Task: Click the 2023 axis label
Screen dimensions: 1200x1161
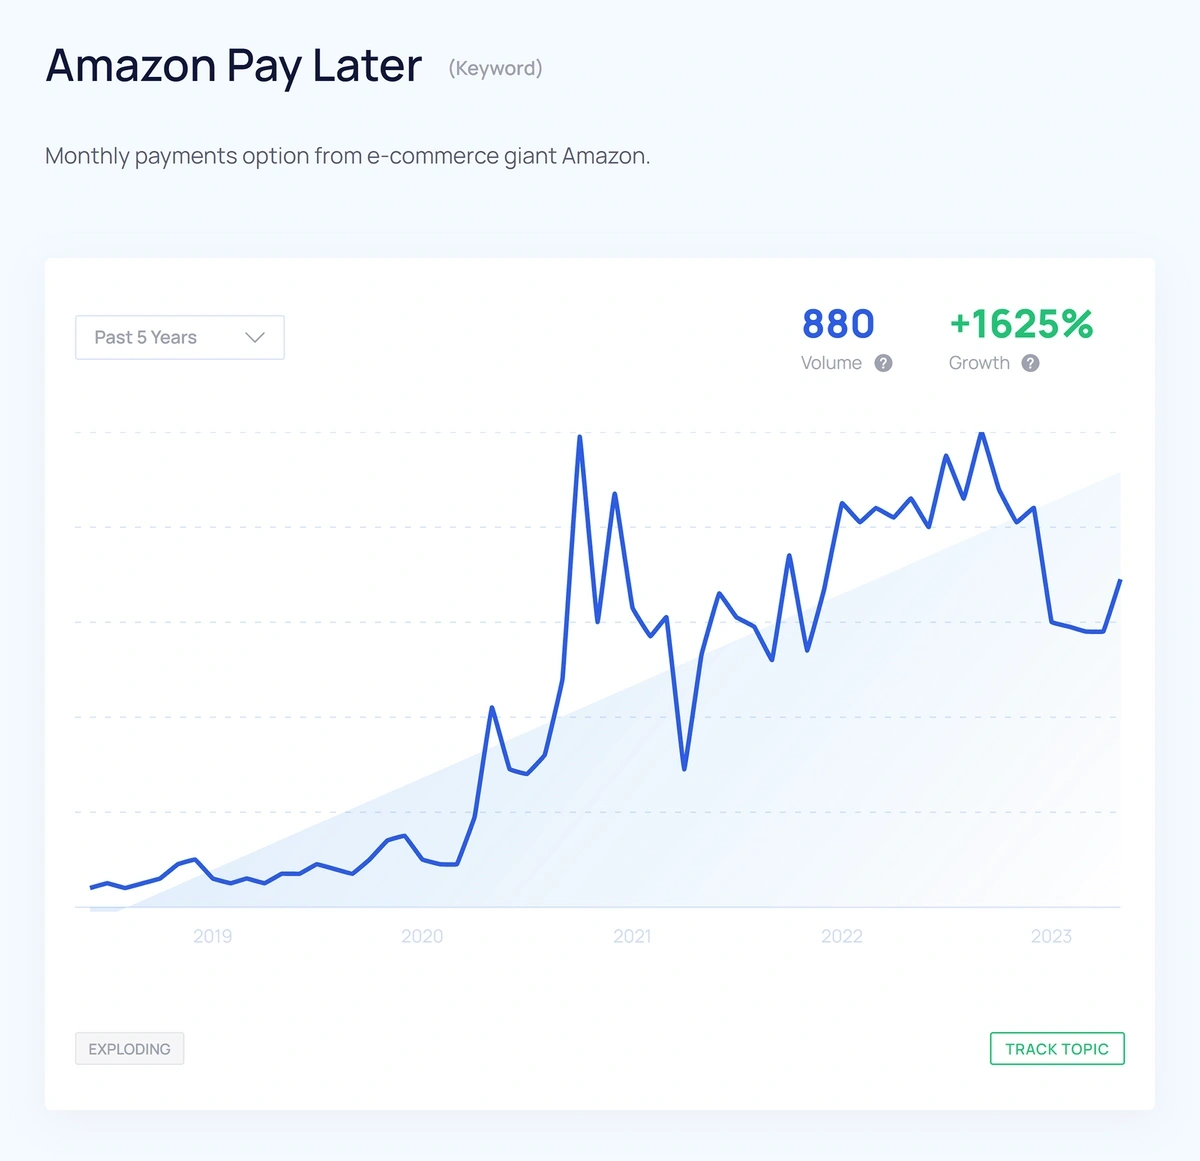Action: click(1051, 936)
